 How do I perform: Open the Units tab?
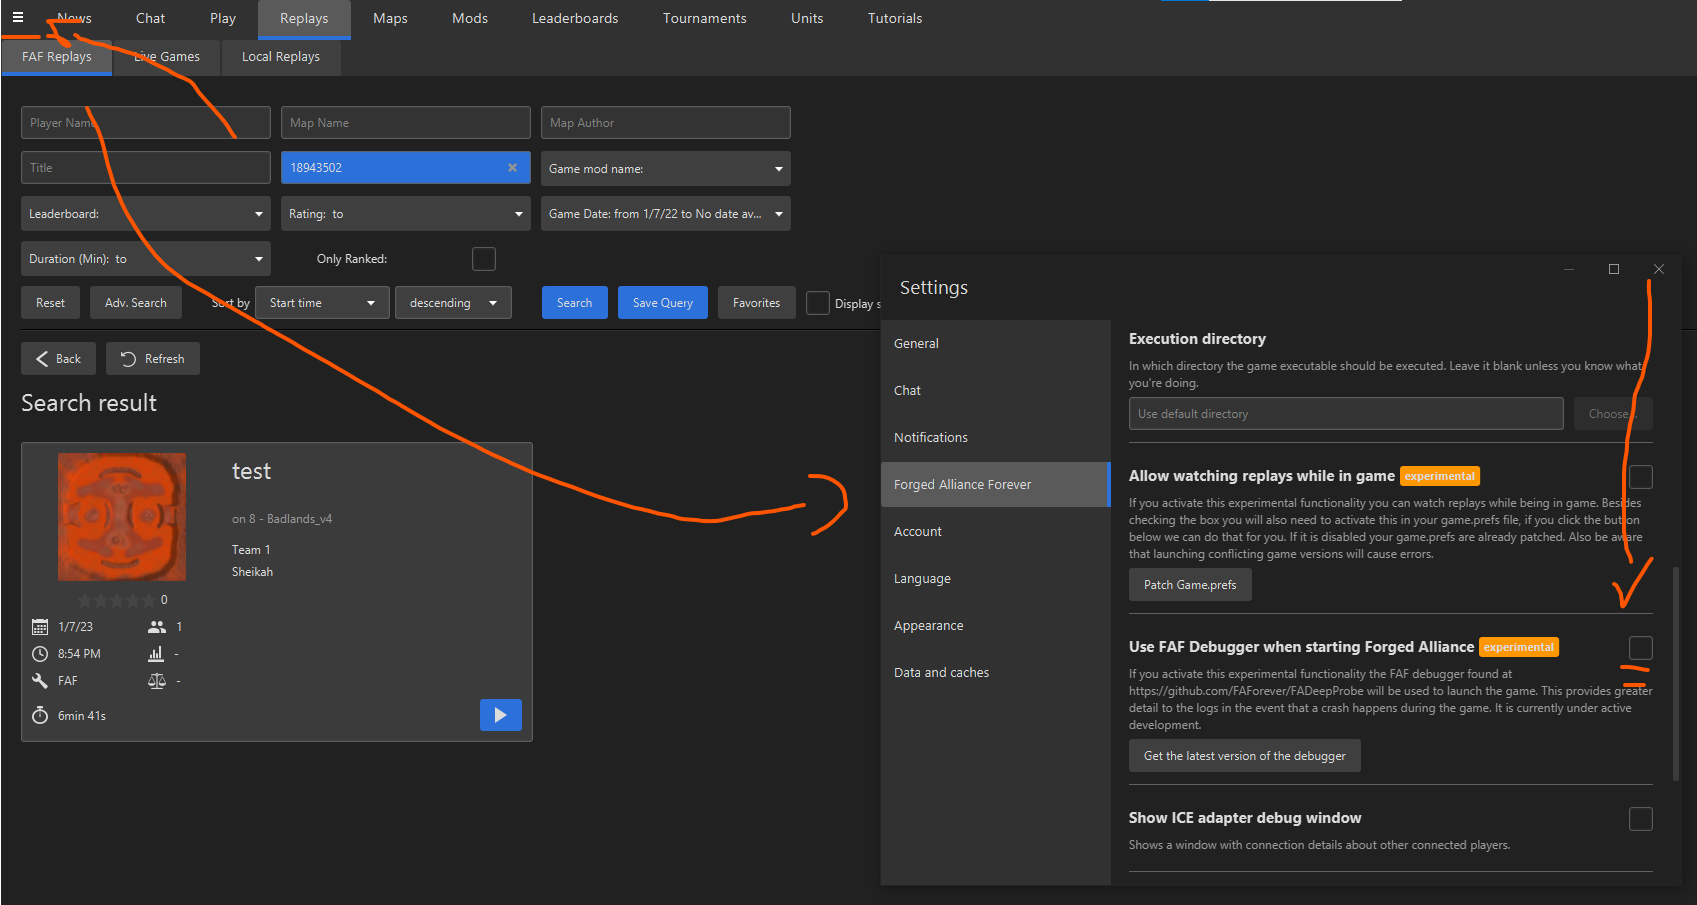pos(807,18)
